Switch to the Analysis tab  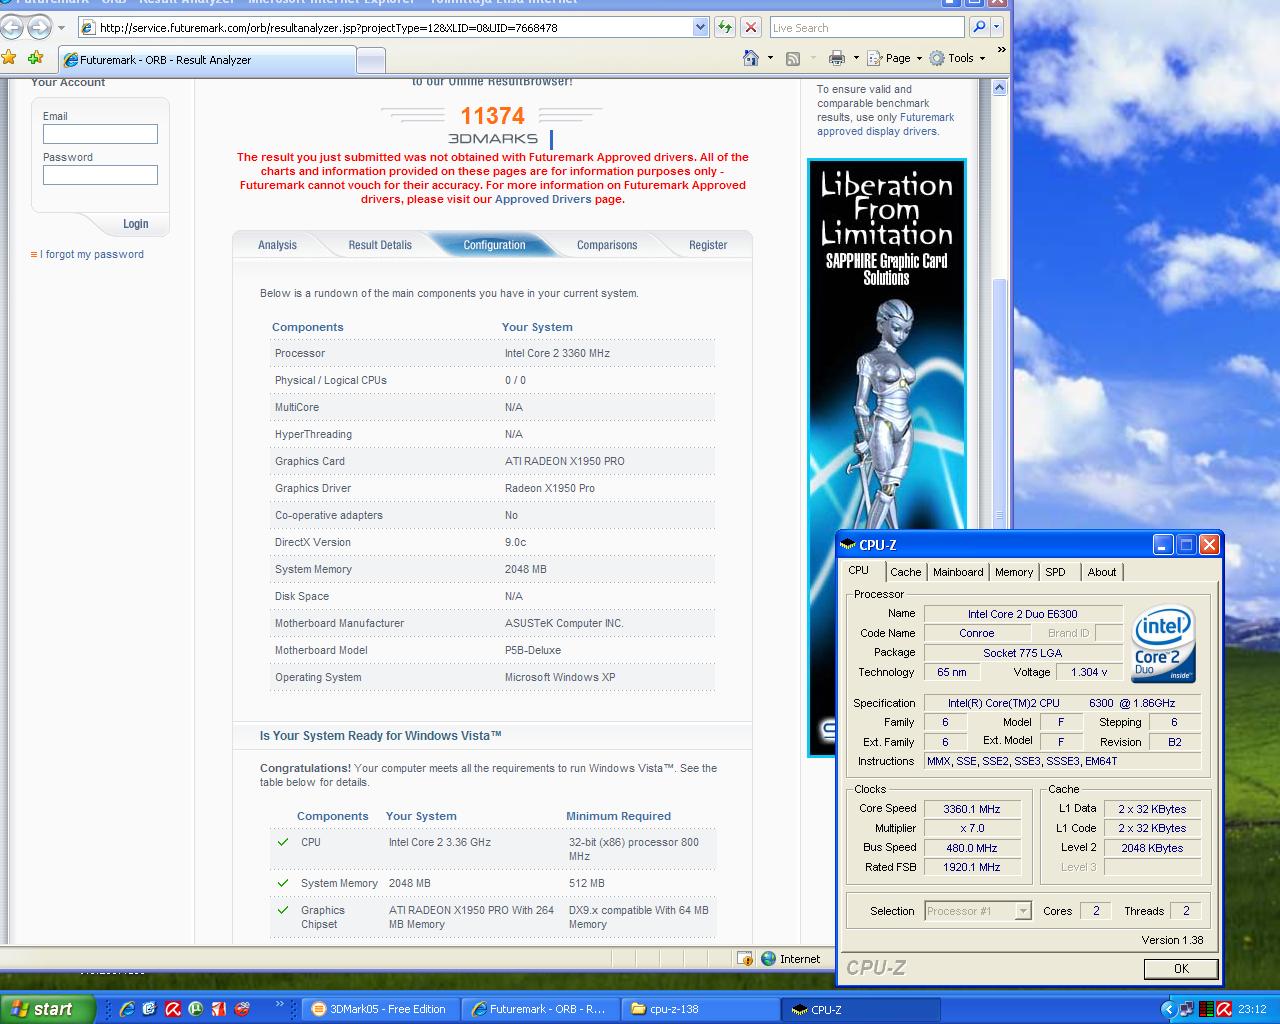277,245
